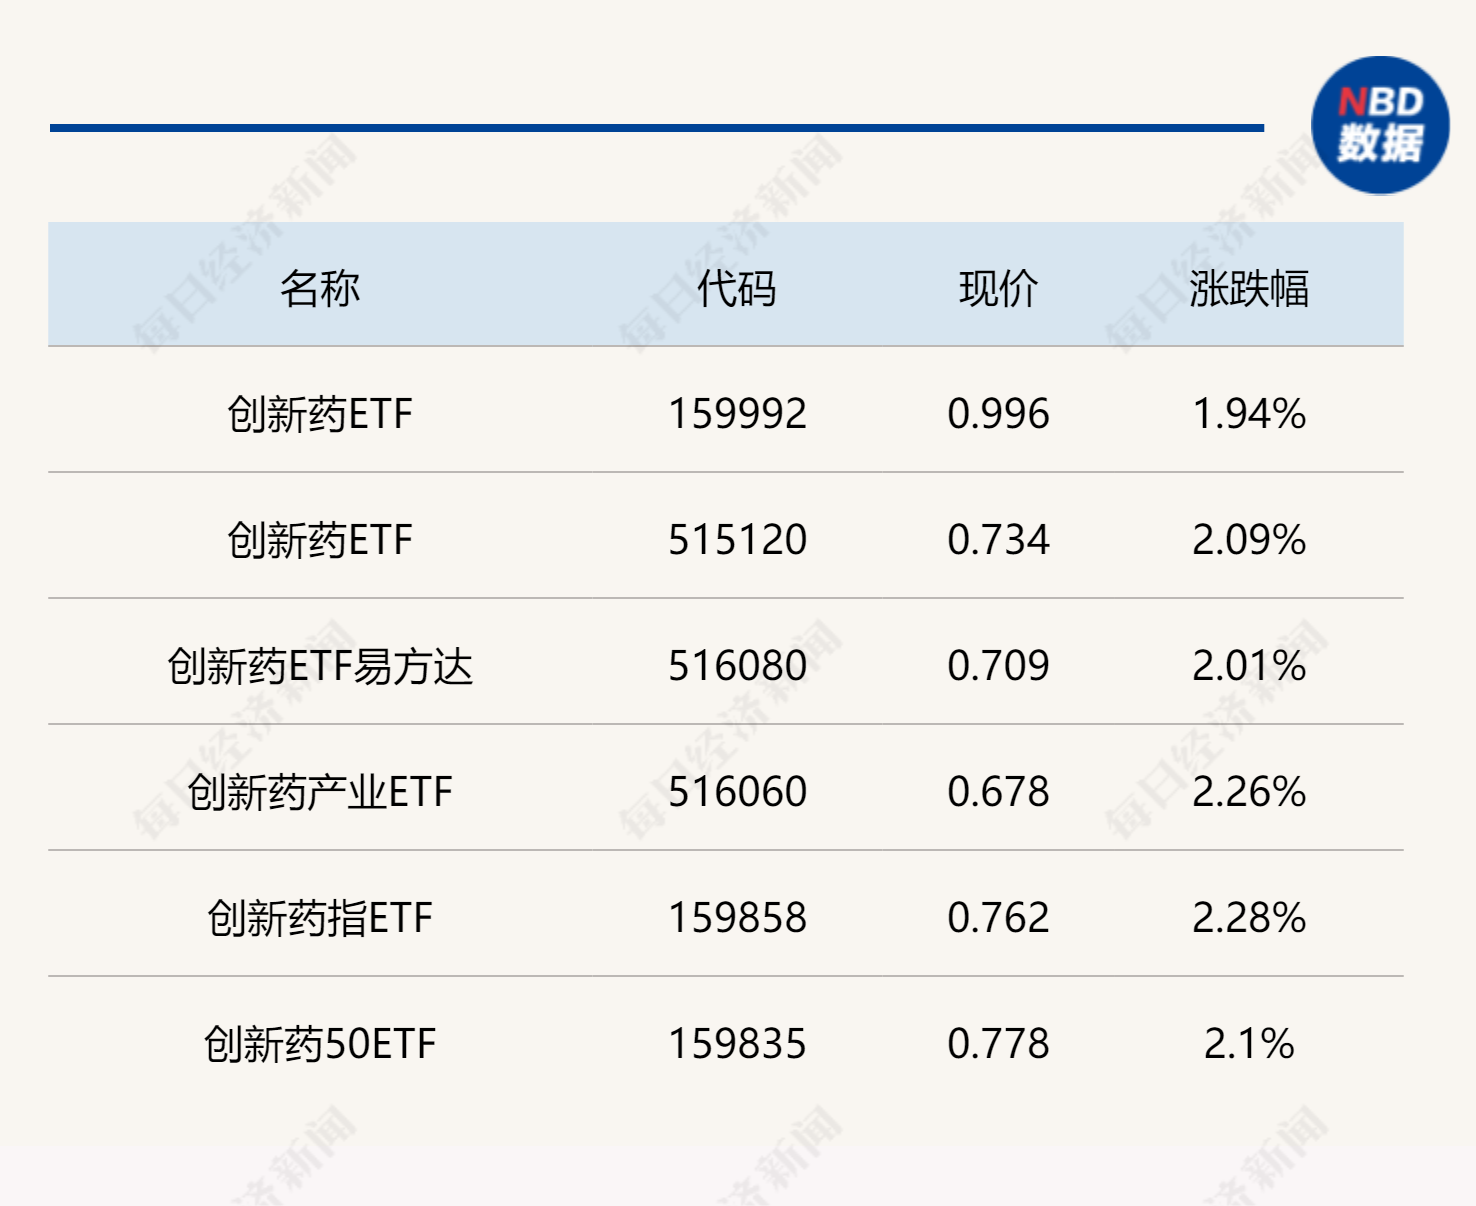The height and width of the screenshot is (1206, 1476).
Task: Click the 2.28% change value
Action: 1249,918
